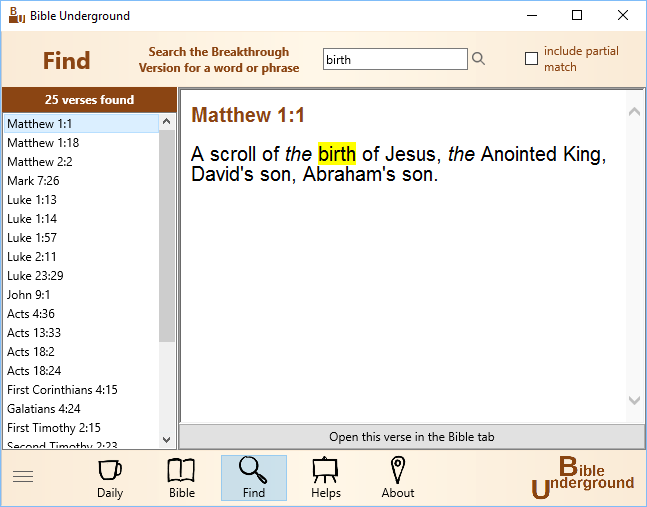The height and width of the screenshot is (507, 647).
Task: Click the verse list scroll down arrow
Action: pos(167,440)
